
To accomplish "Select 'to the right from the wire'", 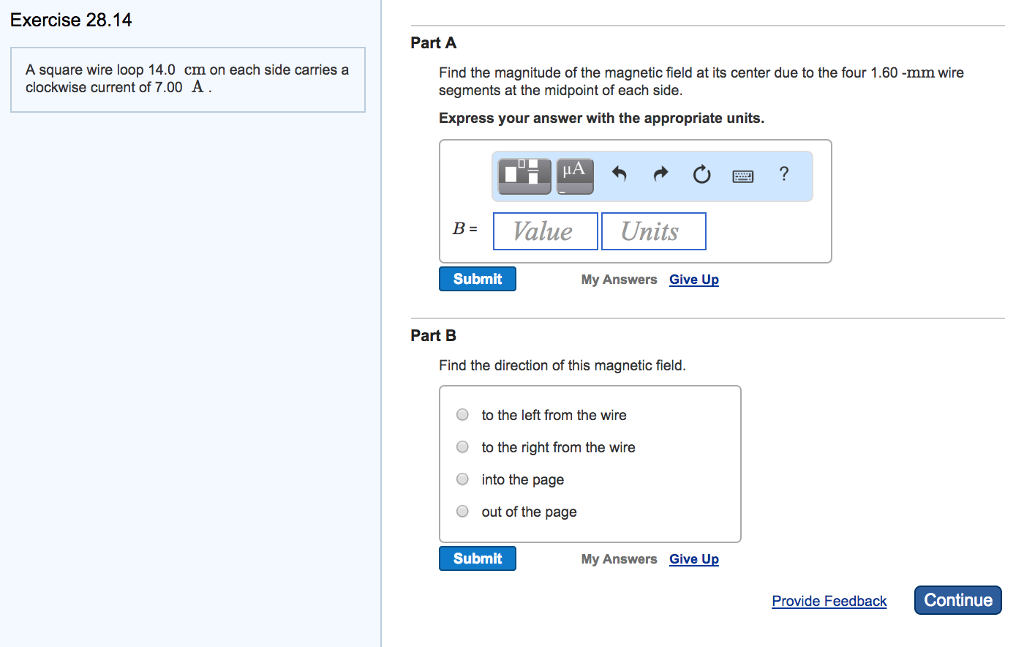I will click(462, 447).
